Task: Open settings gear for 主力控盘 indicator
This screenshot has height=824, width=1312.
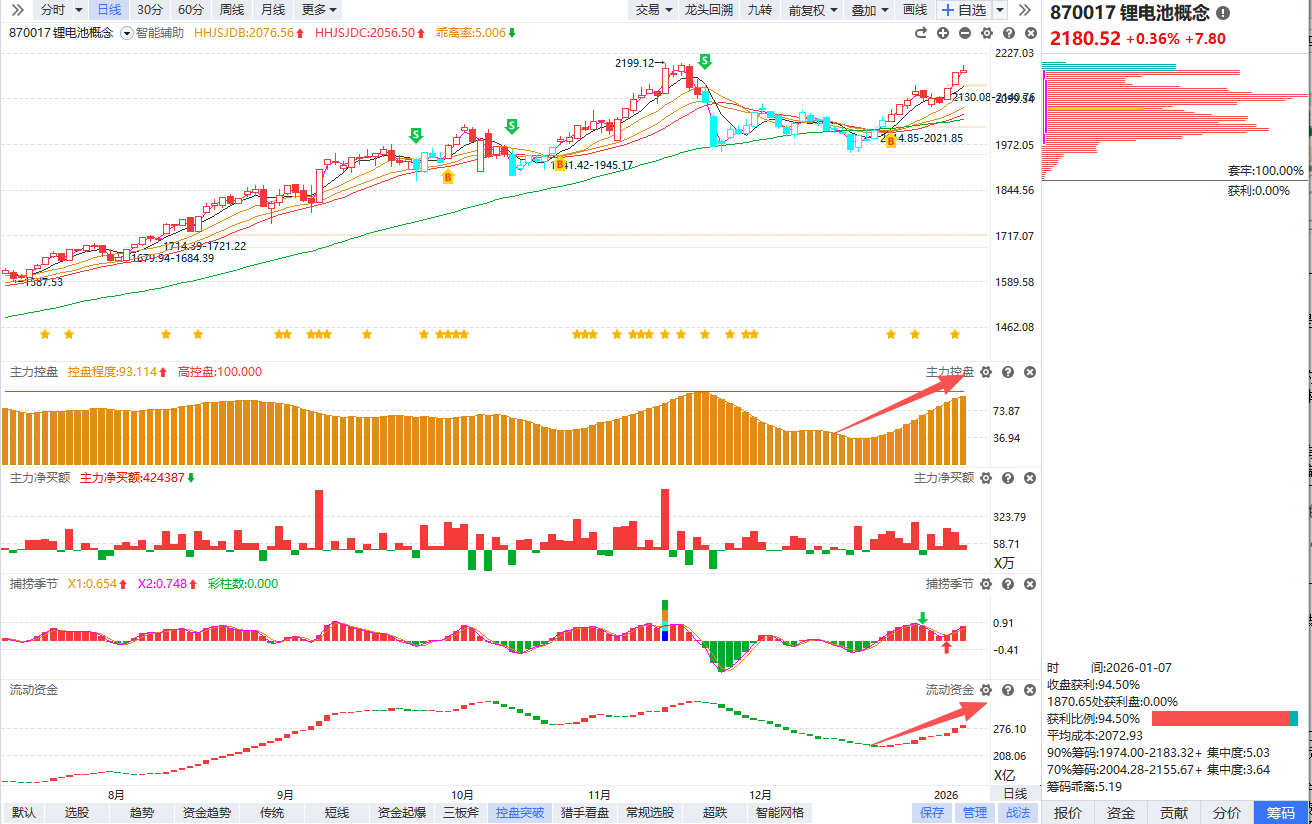Action: [x=986, y=372]
